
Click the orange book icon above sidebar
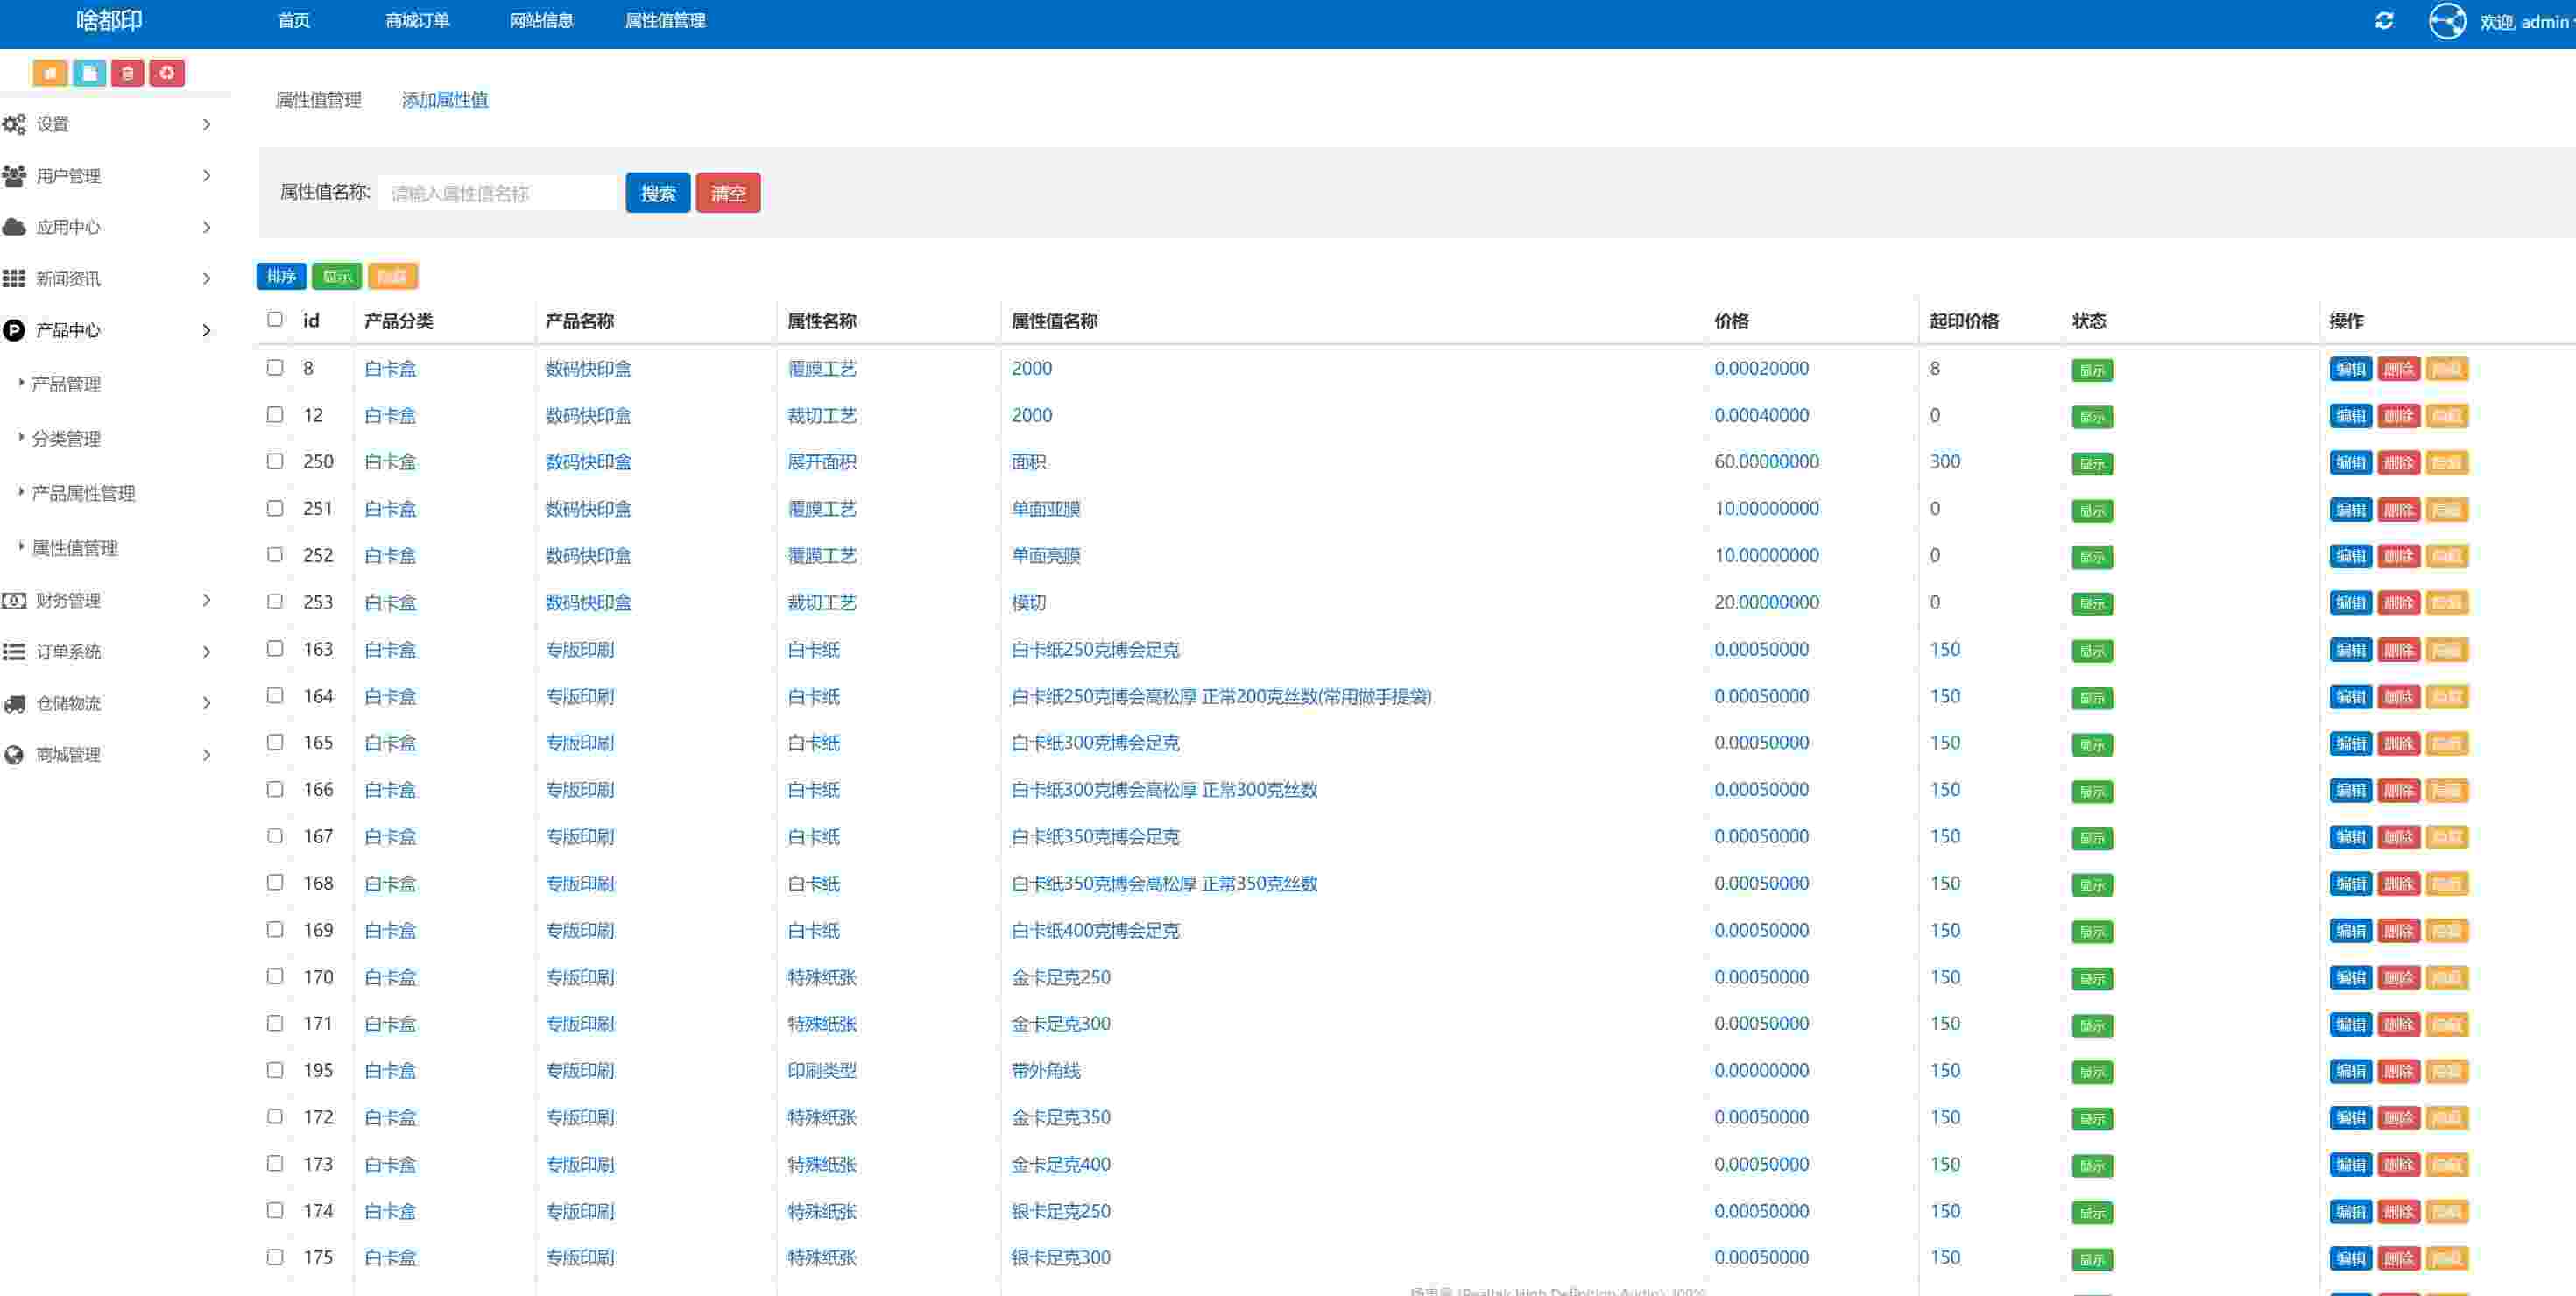(50, 73)
